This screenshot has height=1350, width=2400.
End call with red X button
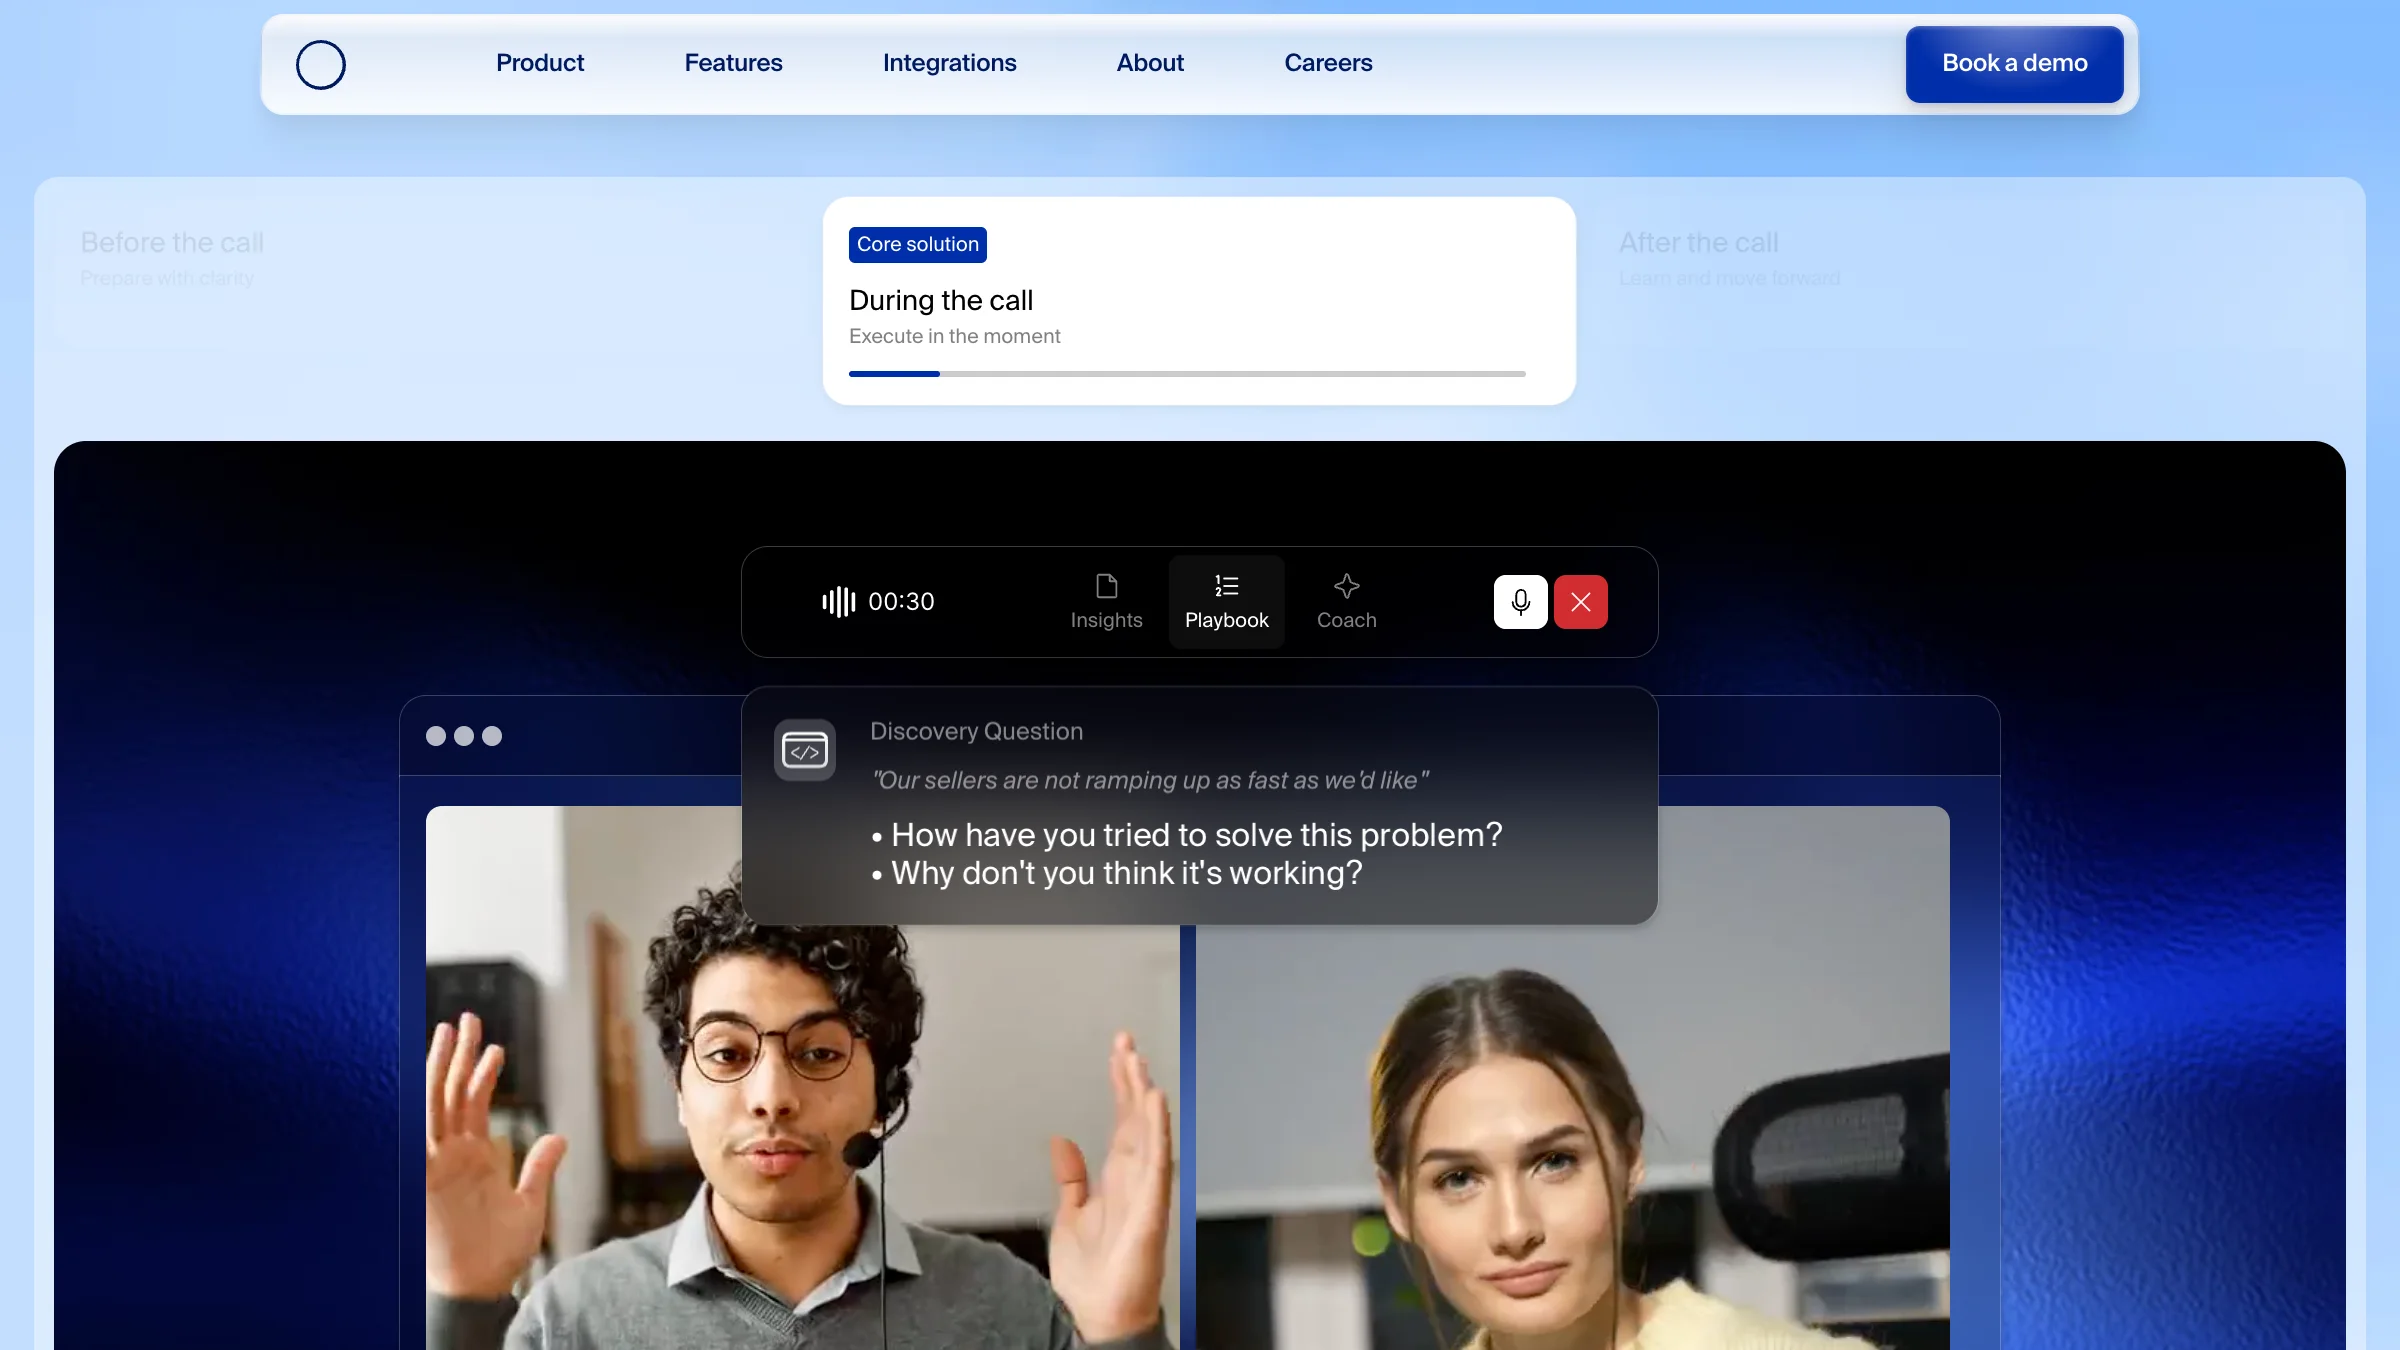click(1580, 602)
